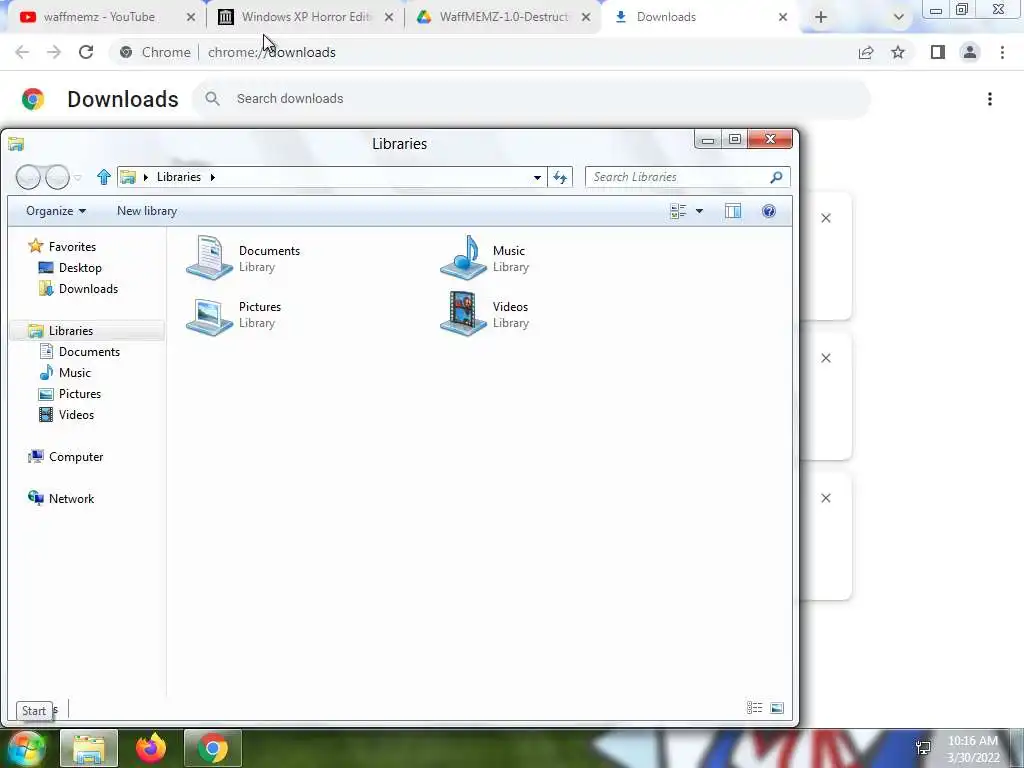Click Chrome's reload page button
The height and width of the screenshot is (768, 1024).
(86, 52)
